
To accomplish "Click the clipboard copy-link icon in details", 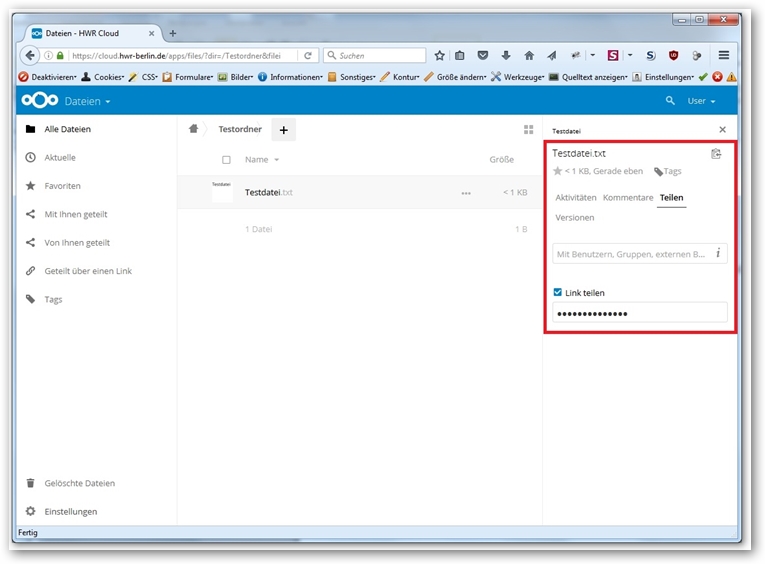I will [716, 154].
